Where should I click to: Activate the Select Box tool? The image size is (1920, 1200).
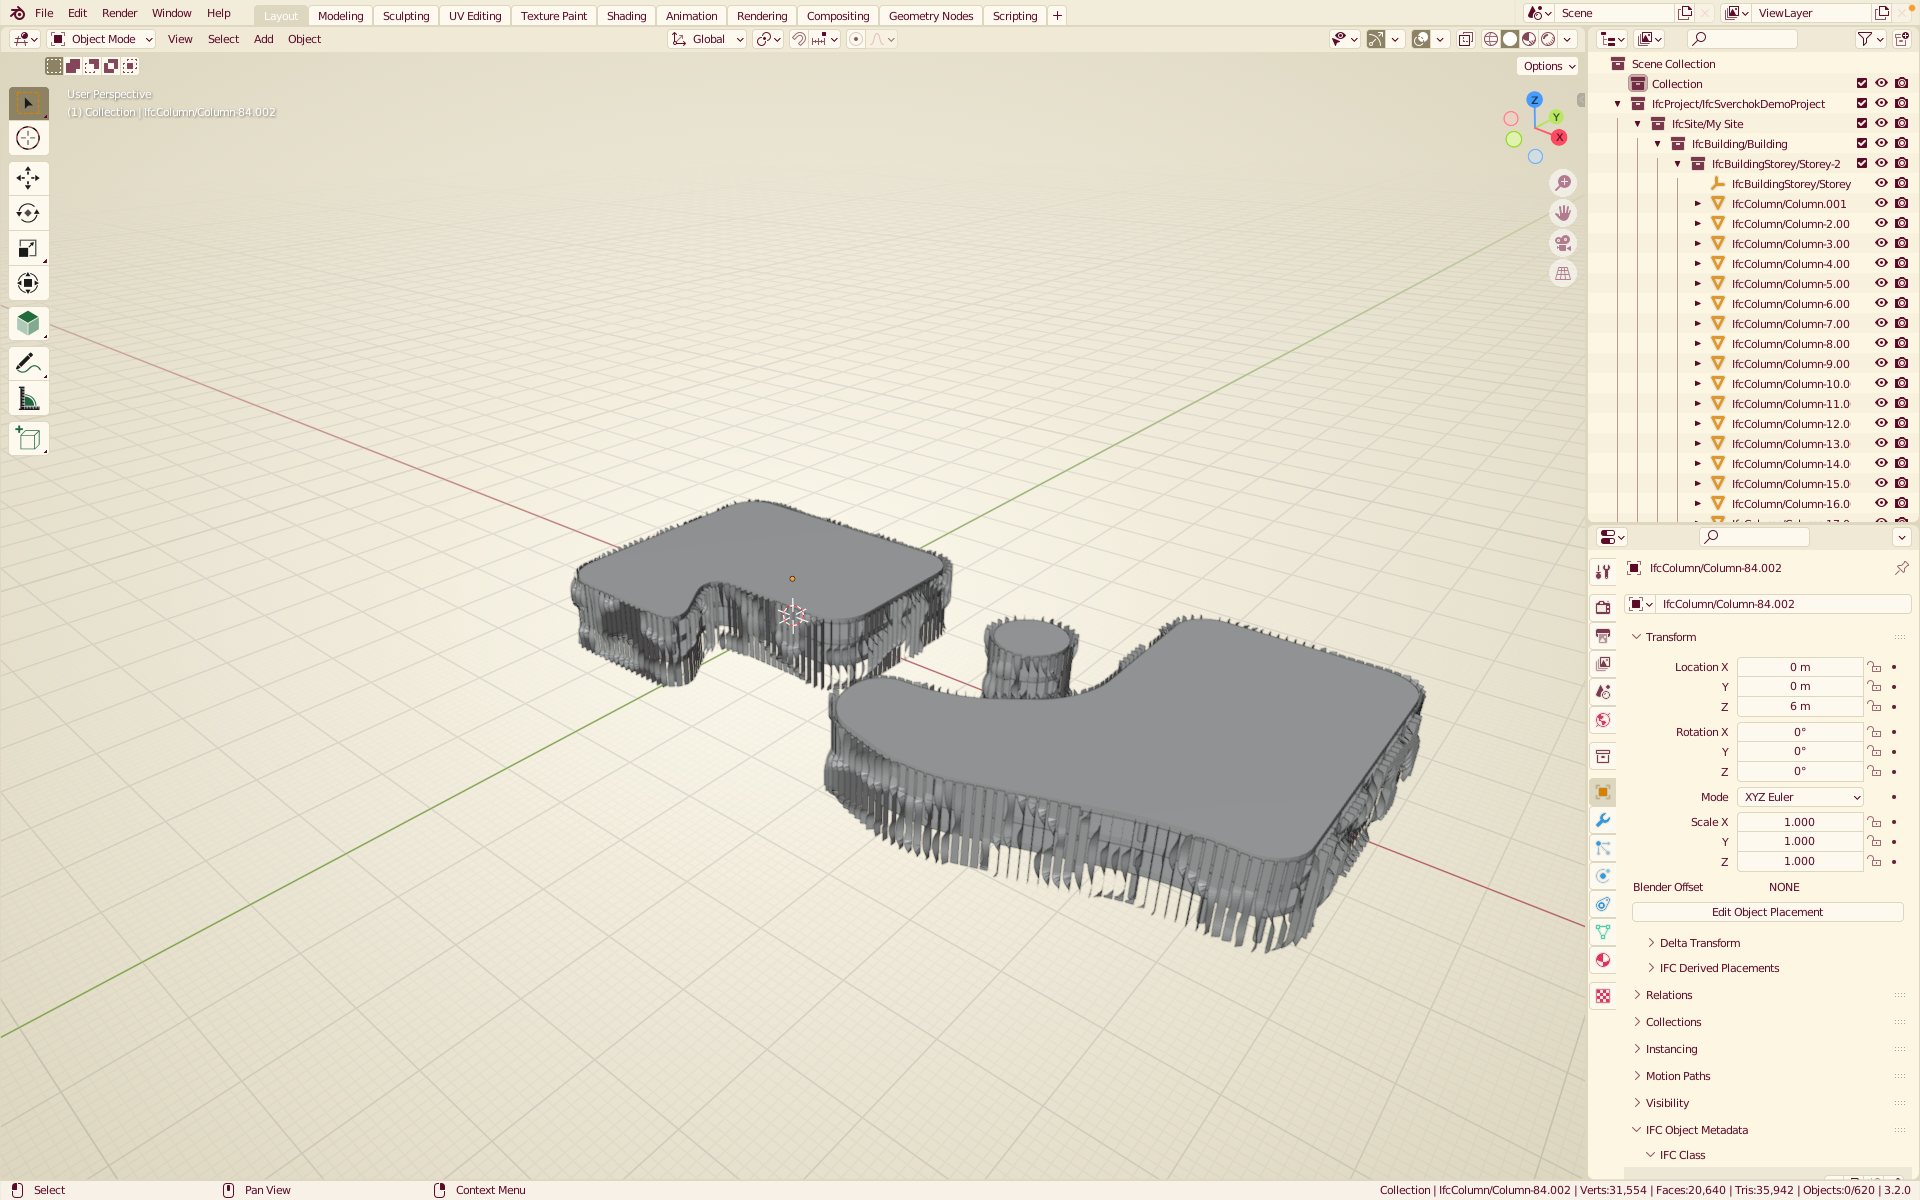[28, 103]
